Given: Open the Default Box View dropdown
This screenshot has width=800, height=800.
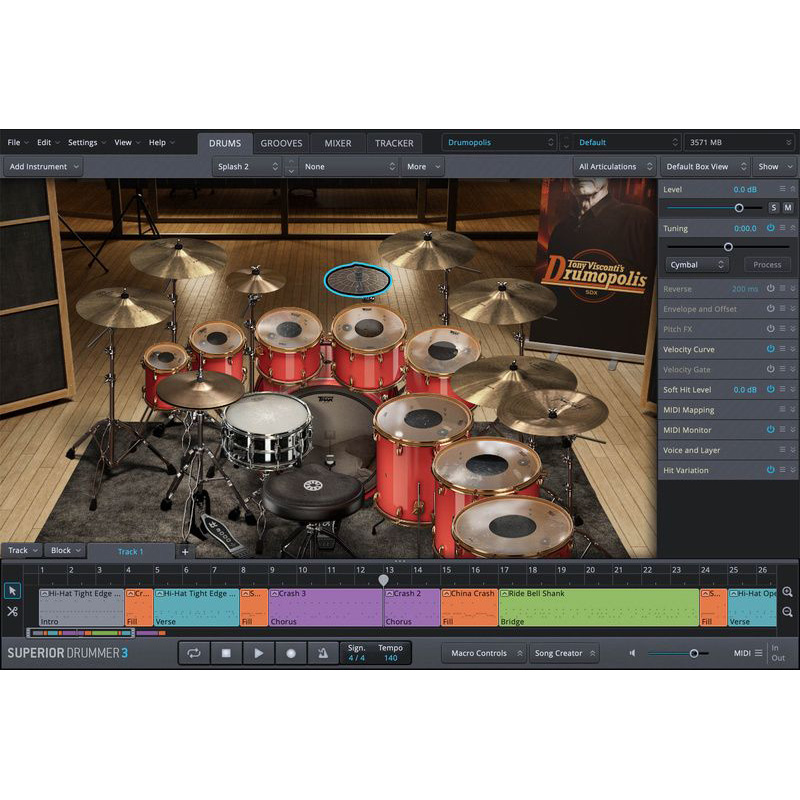Looking at the screenshot, I should tap(705, 166).
